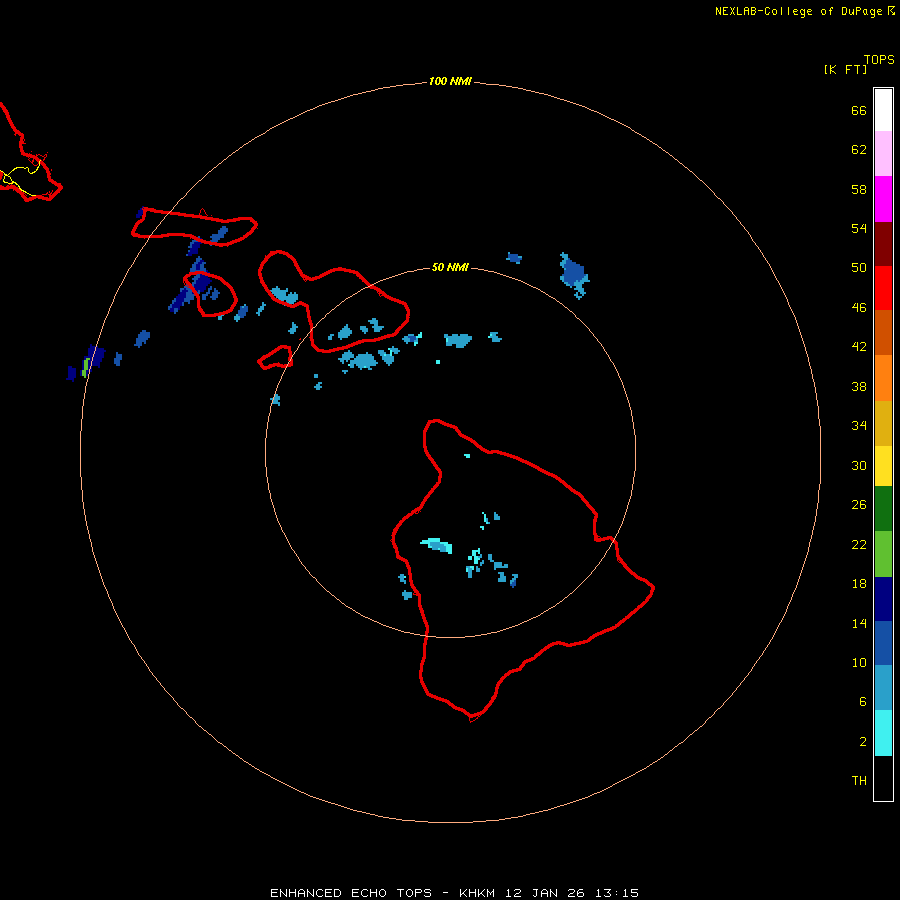Viewport: 900px width, 900px height.
Task: Click the legend value 6
Action: click(x=862, y=702)
